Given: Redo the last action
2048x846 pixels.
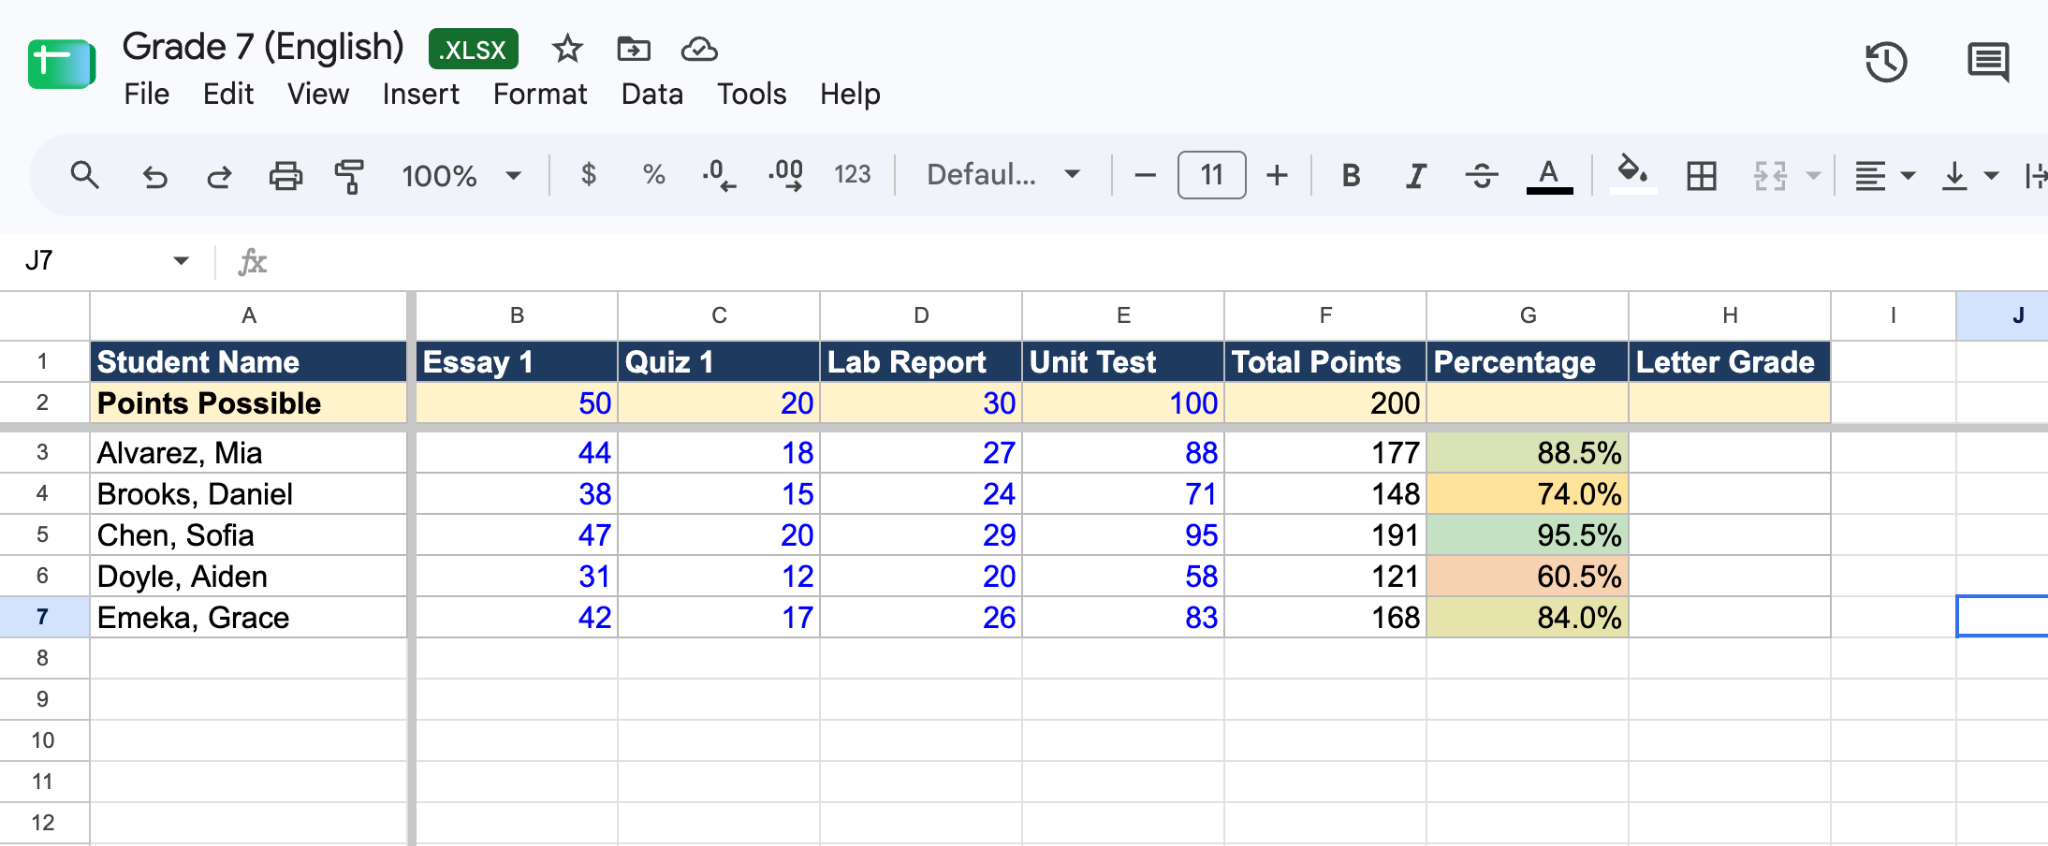Looking at the screenshot, I should coord(219,176).
